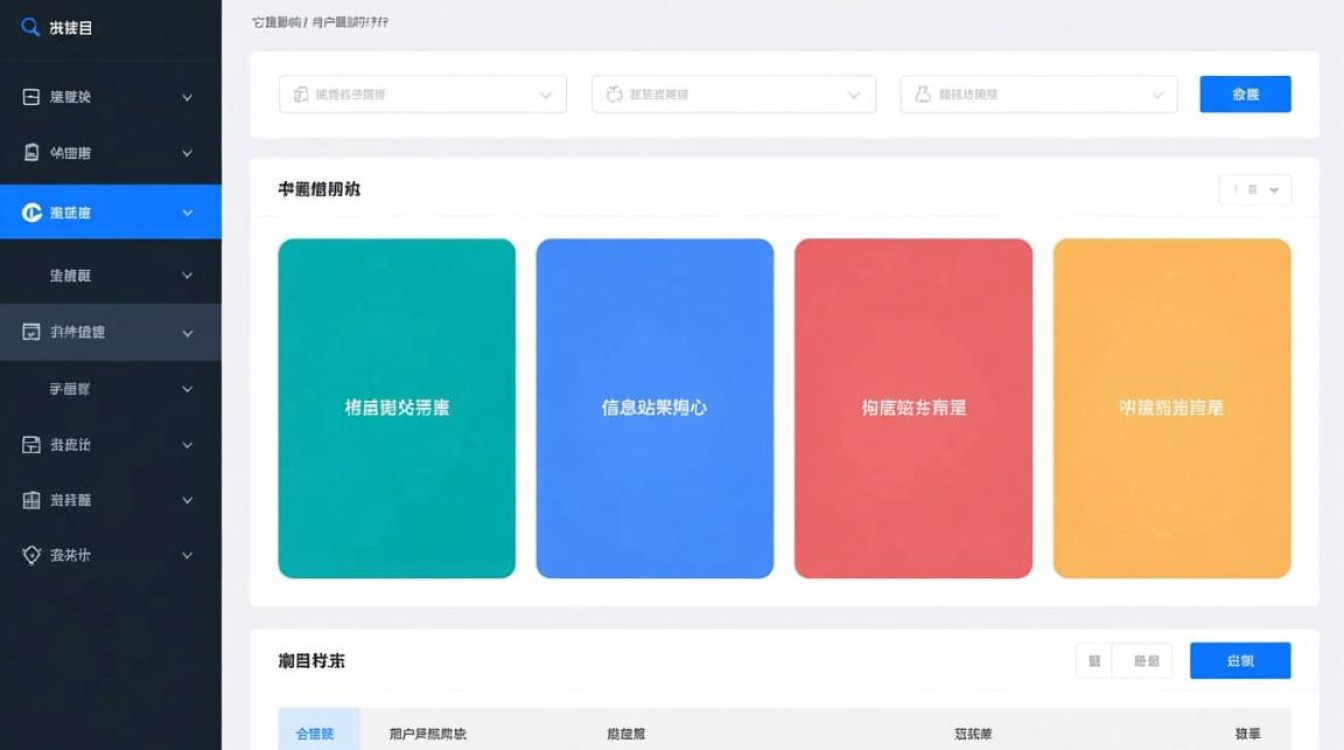Click the window icon on the sidebar item below the submenus
Screen dimensions: 1344x750
(32, 444)
